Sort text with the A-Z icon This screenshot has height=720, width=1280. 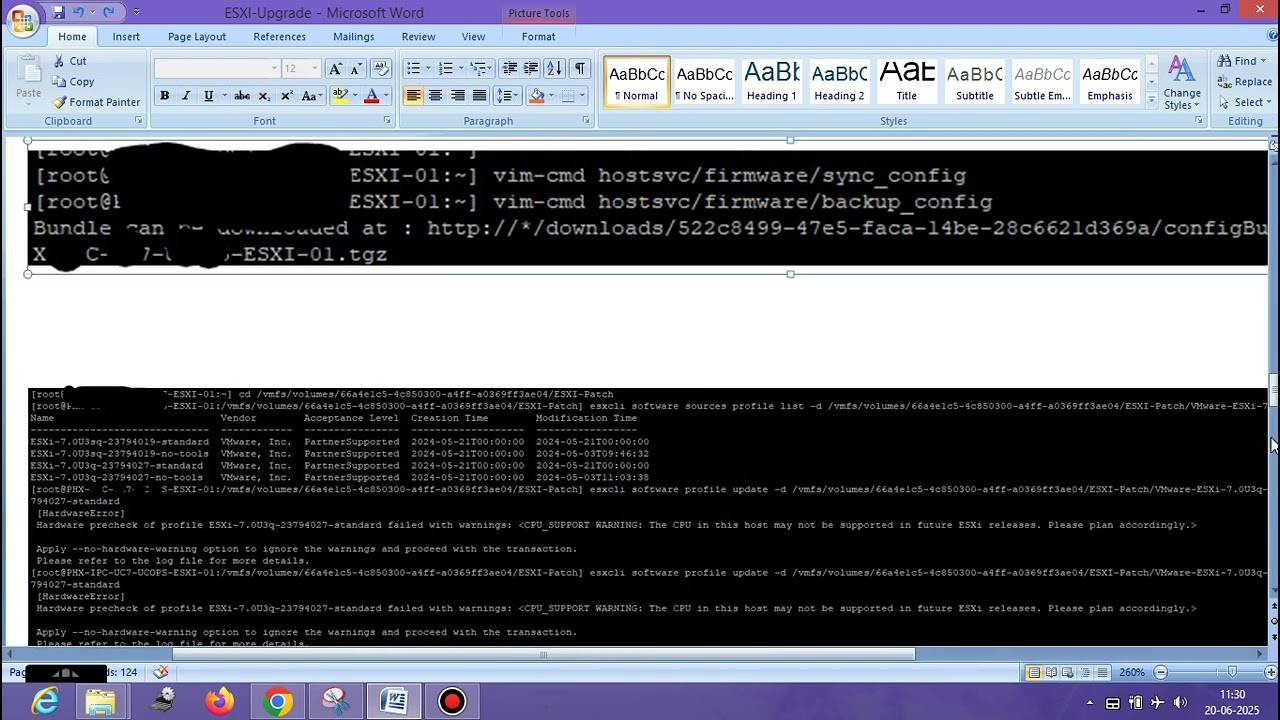click(554, 68)
